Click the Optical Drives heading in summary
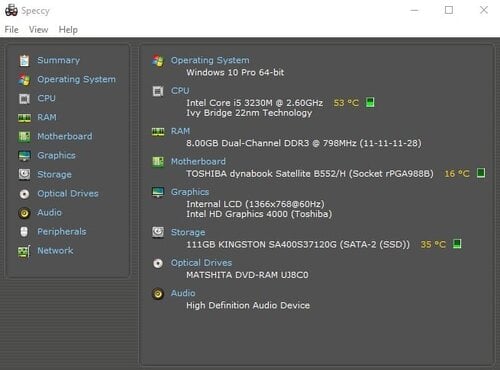Image resolution: width=500 pixels, height=370 pixels. (x=201, y=263)
